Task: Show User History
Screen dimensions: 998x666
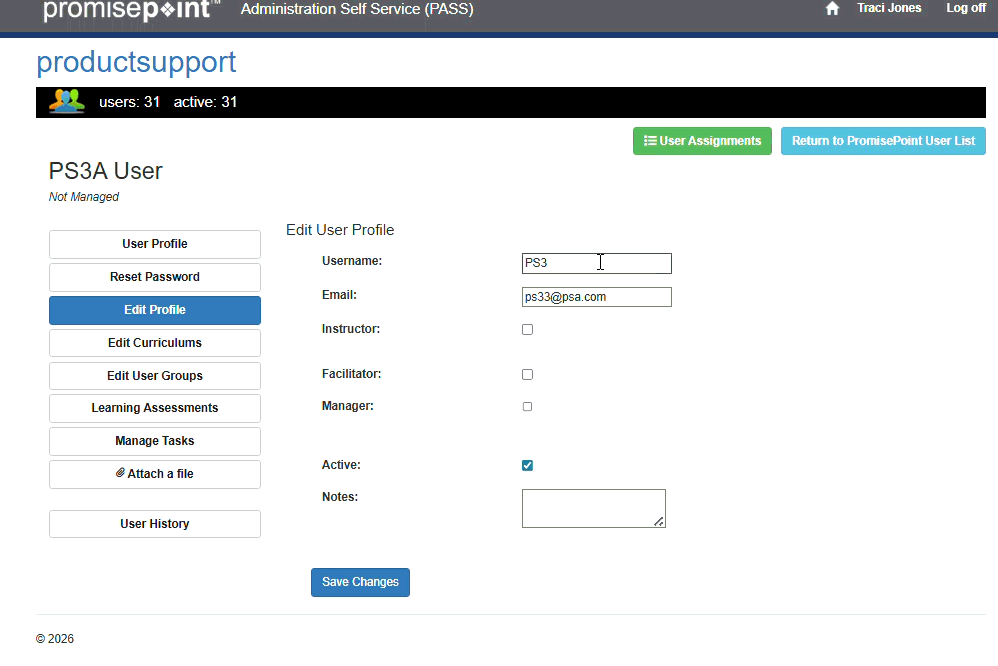Action: (x=155, y=524)
